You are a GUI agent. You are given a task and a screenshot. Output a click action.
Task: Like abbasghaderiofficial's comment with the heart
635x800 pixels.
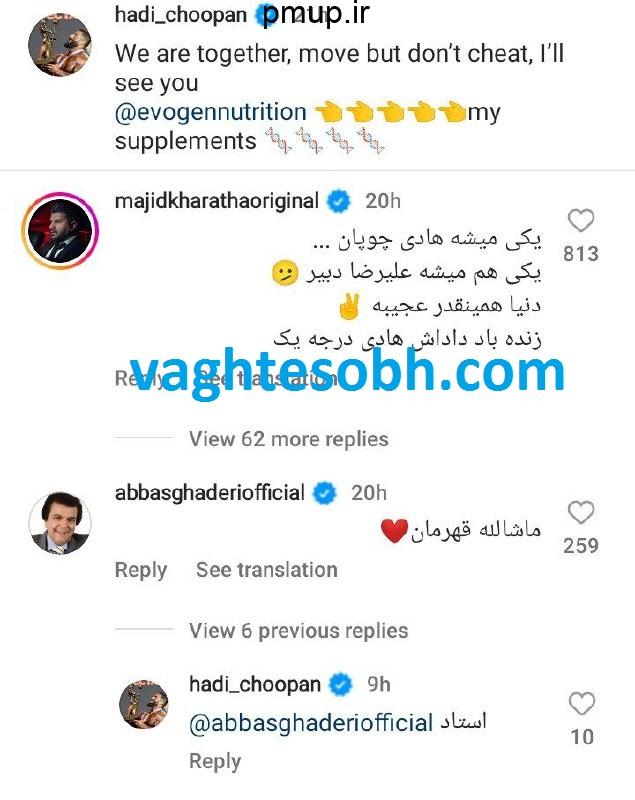[x=581, y=512]
